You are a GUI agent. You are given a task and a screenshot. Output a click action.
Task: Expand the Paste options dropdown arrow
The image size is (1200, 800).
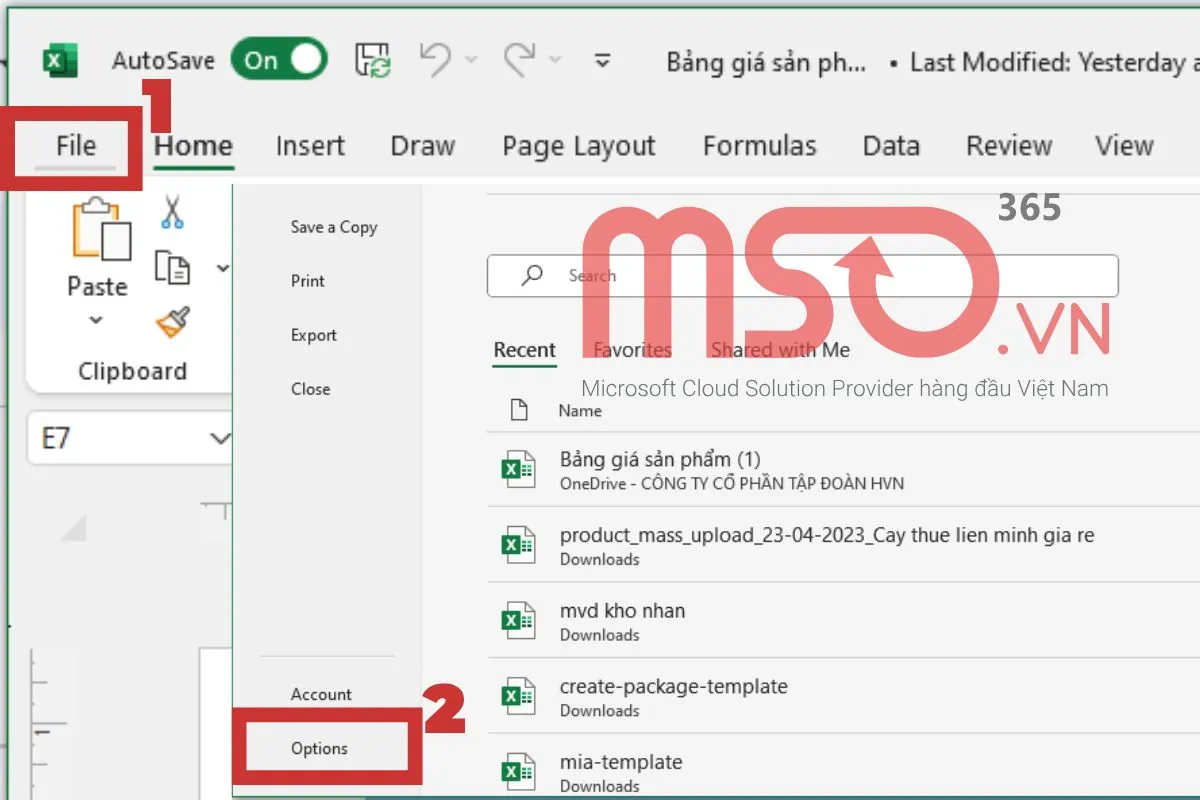[x=96, y=321]
